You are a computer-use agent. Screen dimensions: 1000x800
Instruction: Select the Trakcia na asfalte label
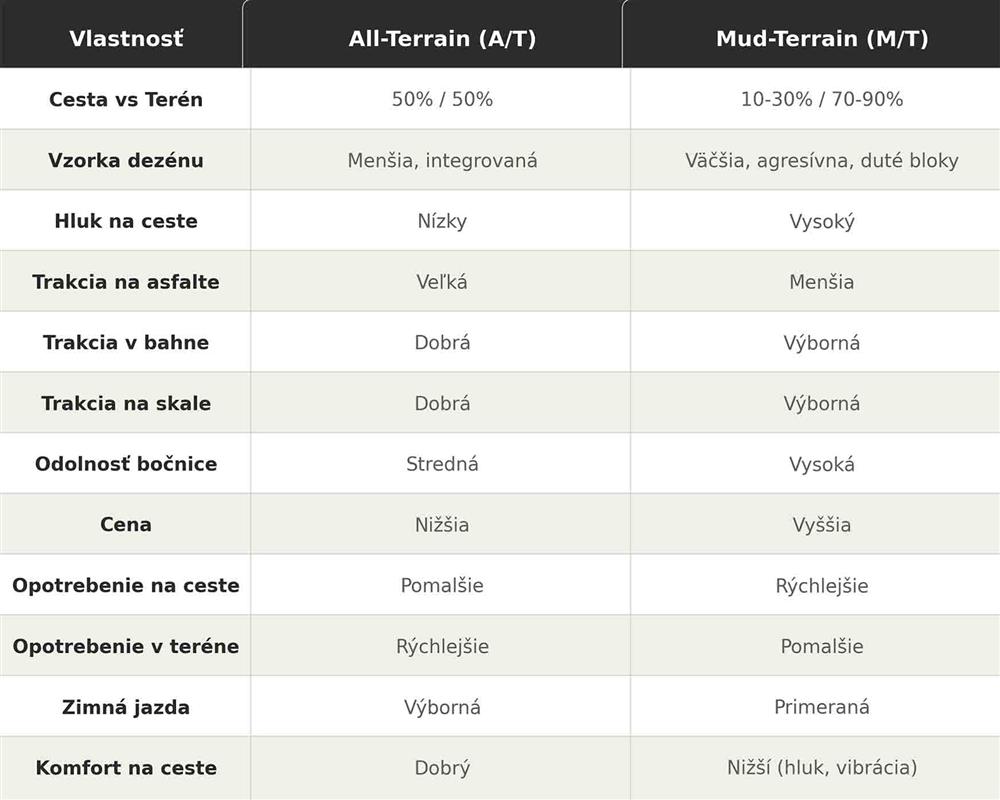[126, 282]
